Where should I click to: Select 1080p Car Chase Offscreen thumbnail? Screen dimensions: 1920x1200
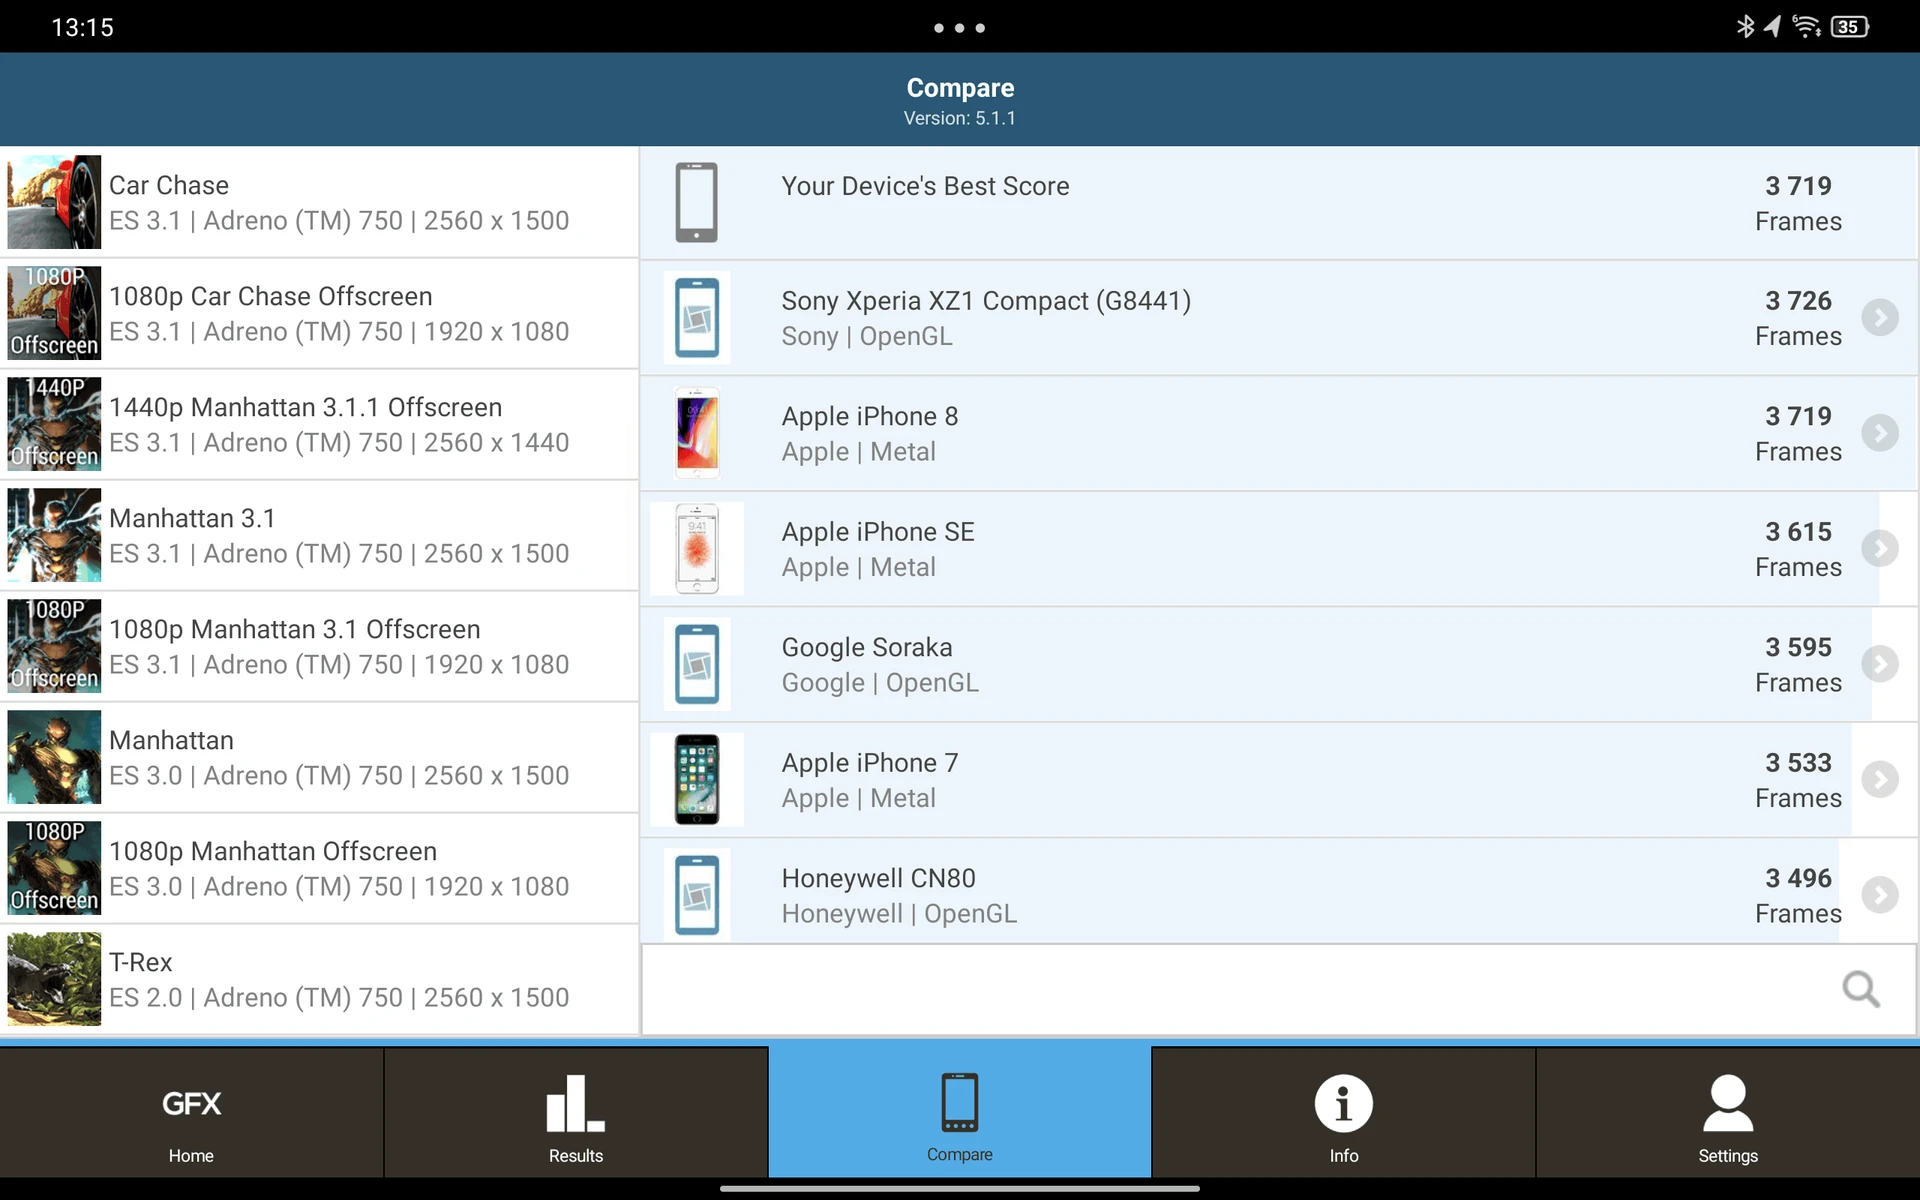(54, 313)
